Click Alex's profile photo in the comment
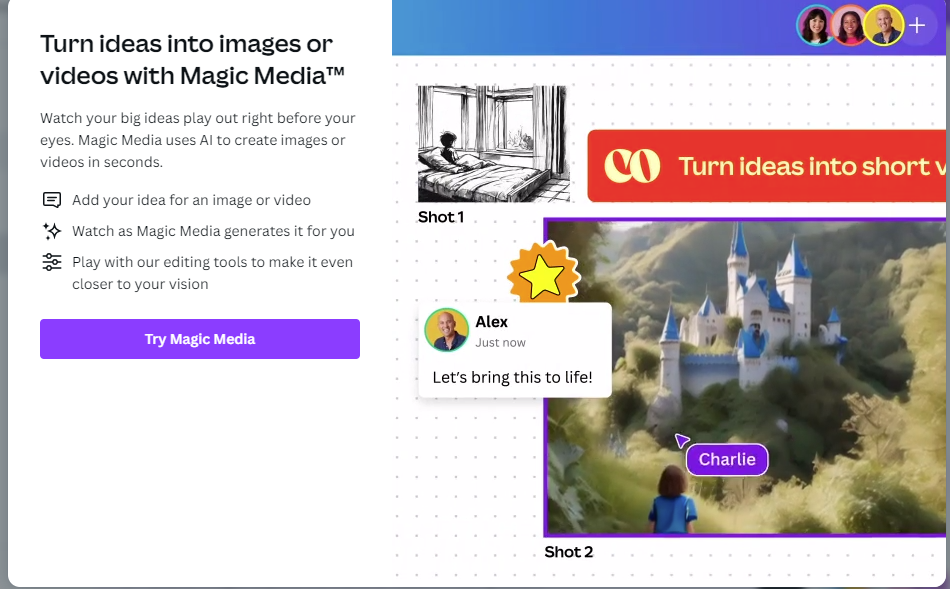Image resolution: width=950 pixels, height=589 pixels. 446,330
